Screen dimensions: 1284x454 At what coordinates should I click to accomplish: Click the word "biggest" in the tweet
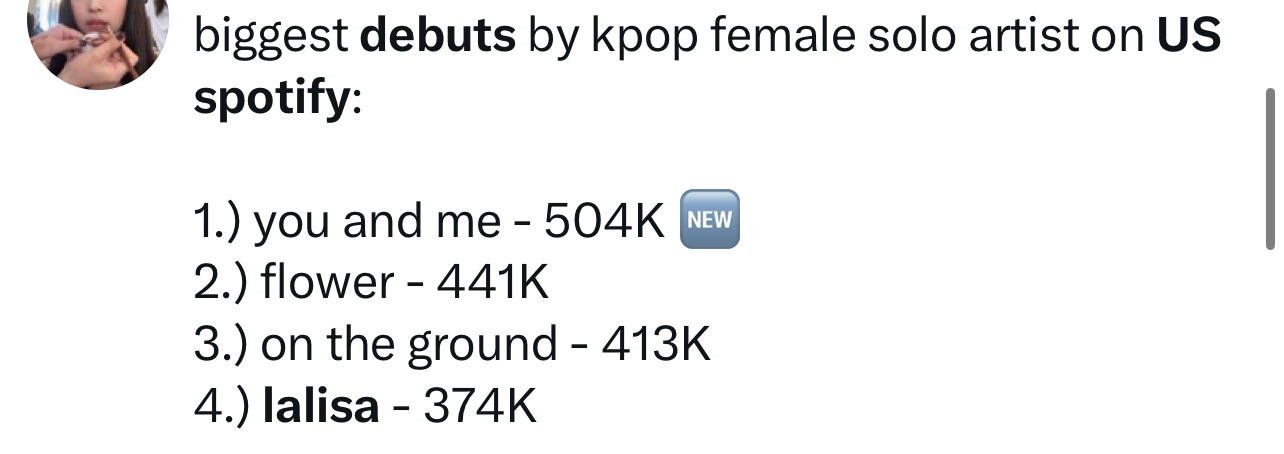pyautogui.click(x=269, y=38)
